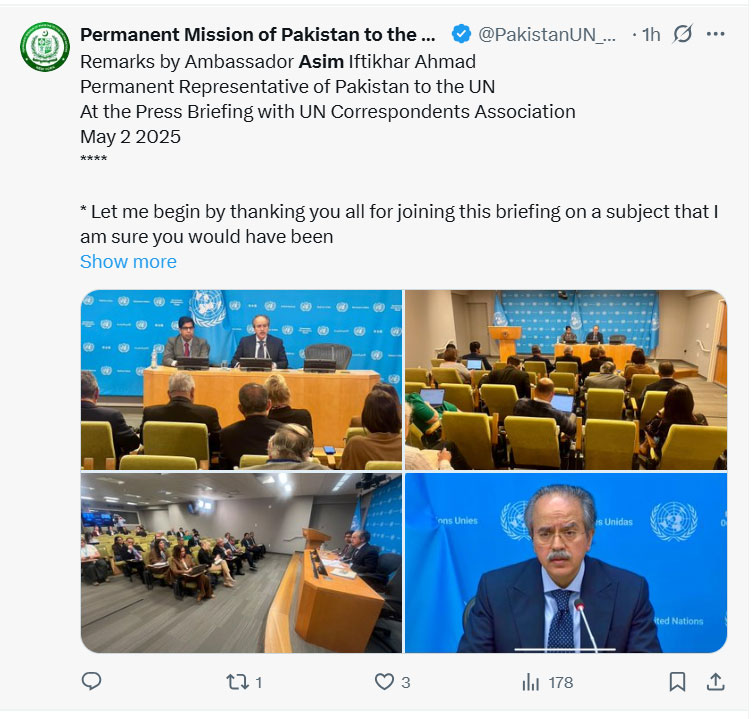Open the top-left photo of two seated speakers

tap(241, 380)
